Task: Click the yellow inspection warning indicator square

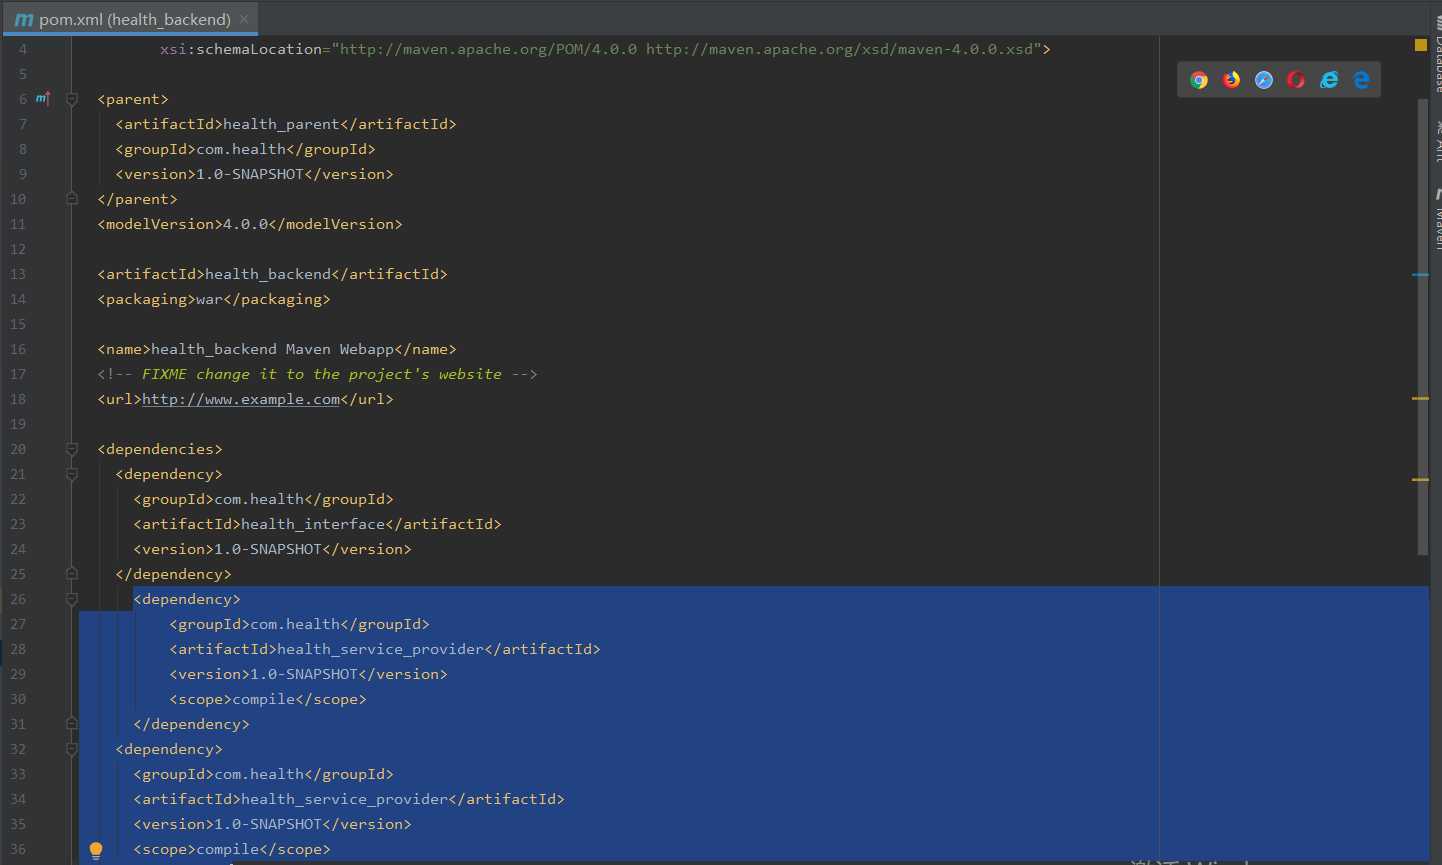Action: tap(1421, 45)
